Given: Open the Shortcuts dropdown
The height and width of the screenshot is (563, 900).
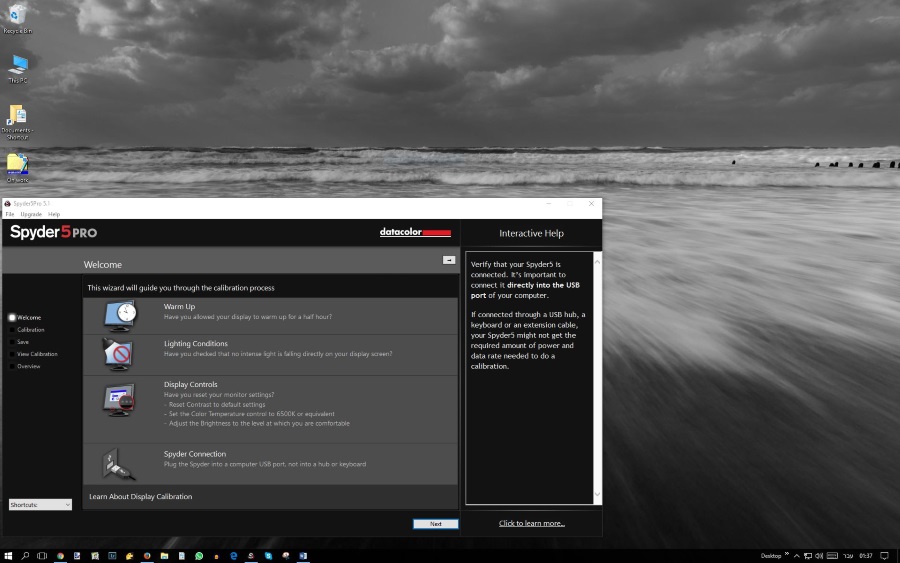Looking at the screenshot, I should [x=40, y=504].
